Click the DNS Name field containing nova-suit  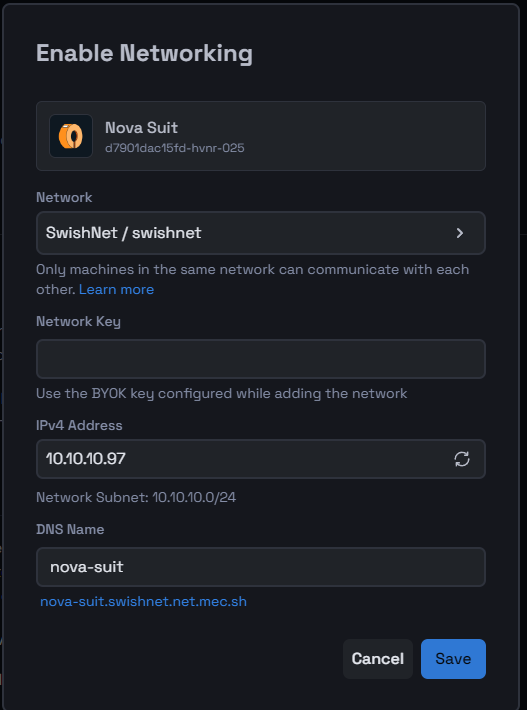(x=261, y=567)
